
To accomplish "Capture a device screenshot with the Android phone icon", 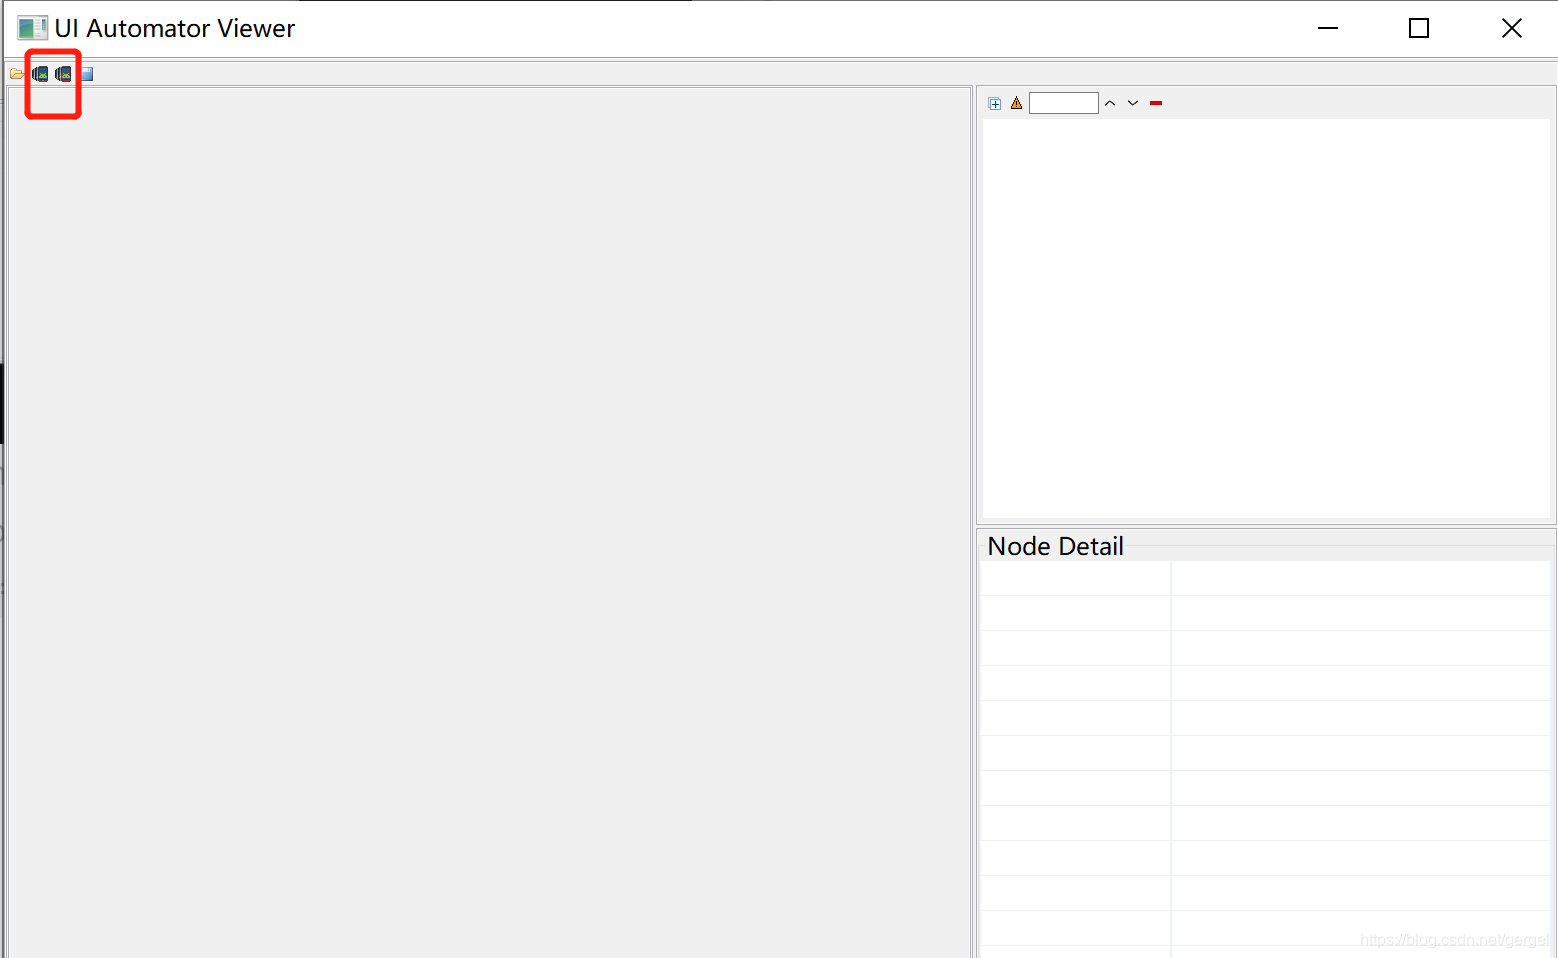I will click(40, 74).
